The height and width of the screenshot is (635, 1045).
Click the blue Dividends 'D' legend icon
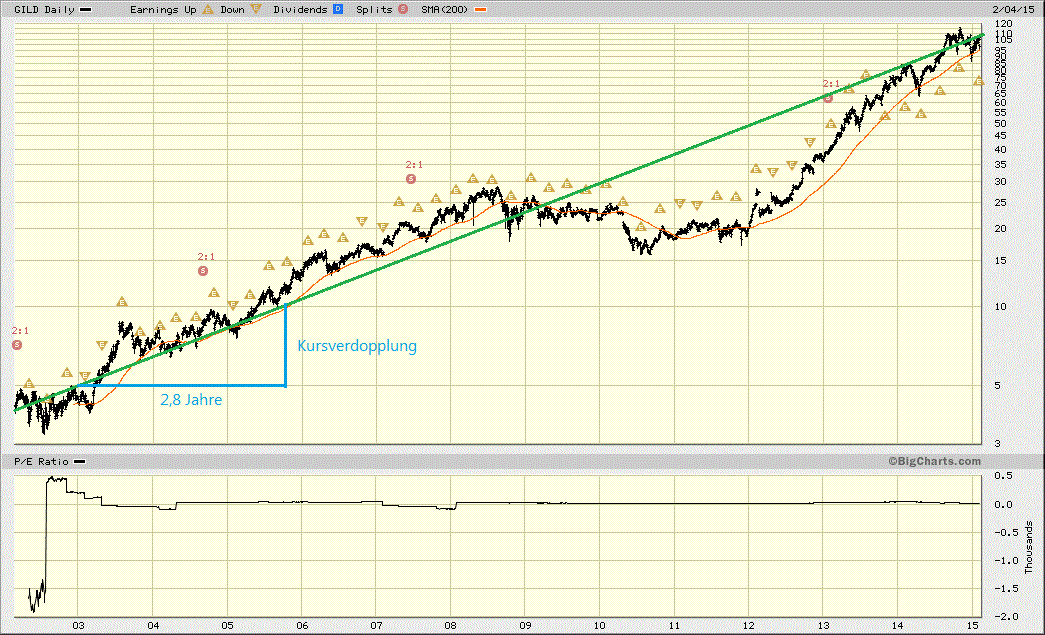pos(338,9)
